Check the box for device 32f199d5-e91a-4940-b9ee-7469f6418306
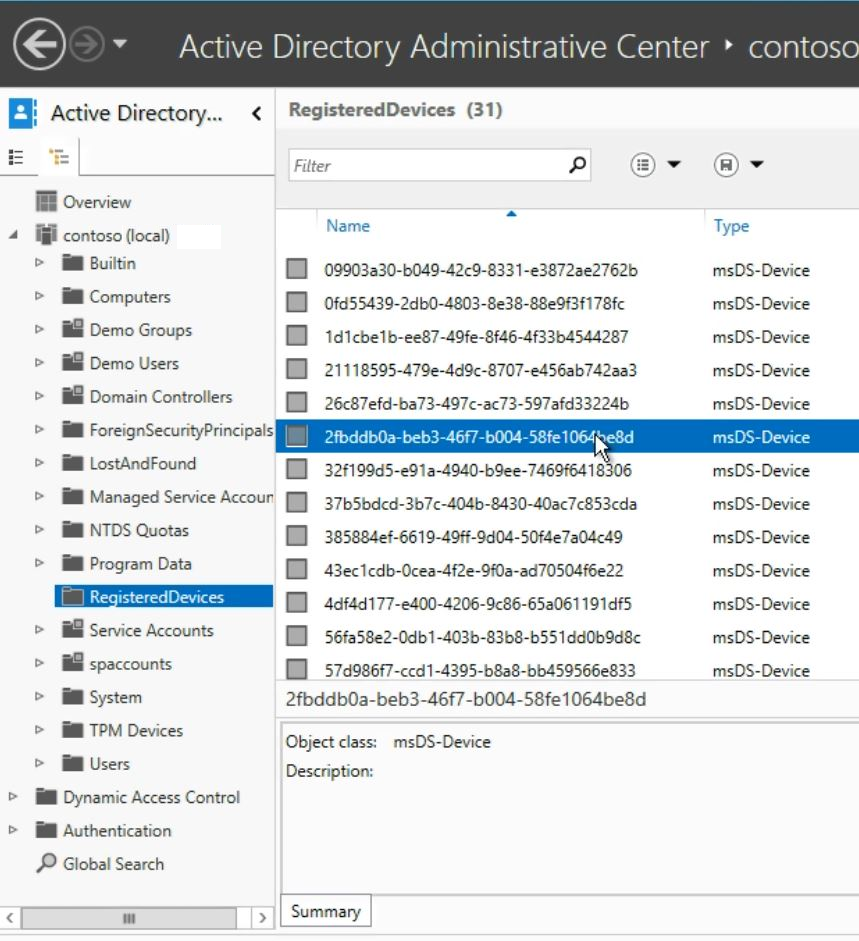859x941 pixels. click(297, 469)
